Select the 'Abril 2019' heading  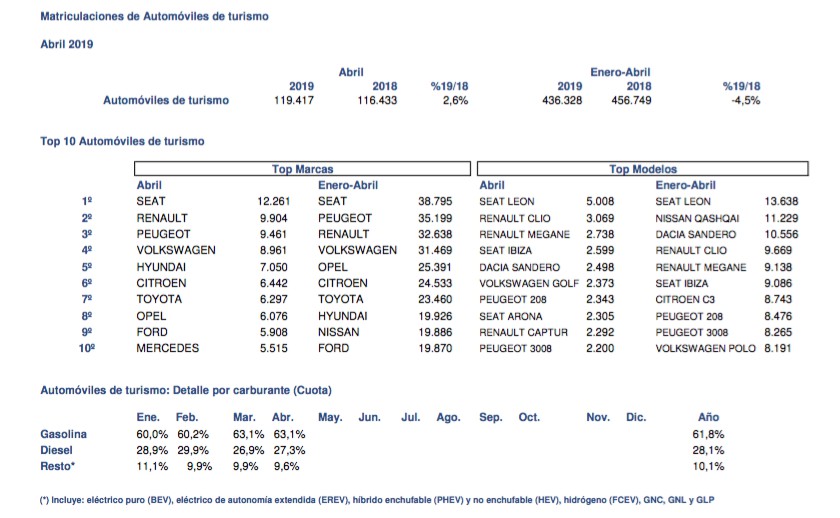[x=66, y=44]
